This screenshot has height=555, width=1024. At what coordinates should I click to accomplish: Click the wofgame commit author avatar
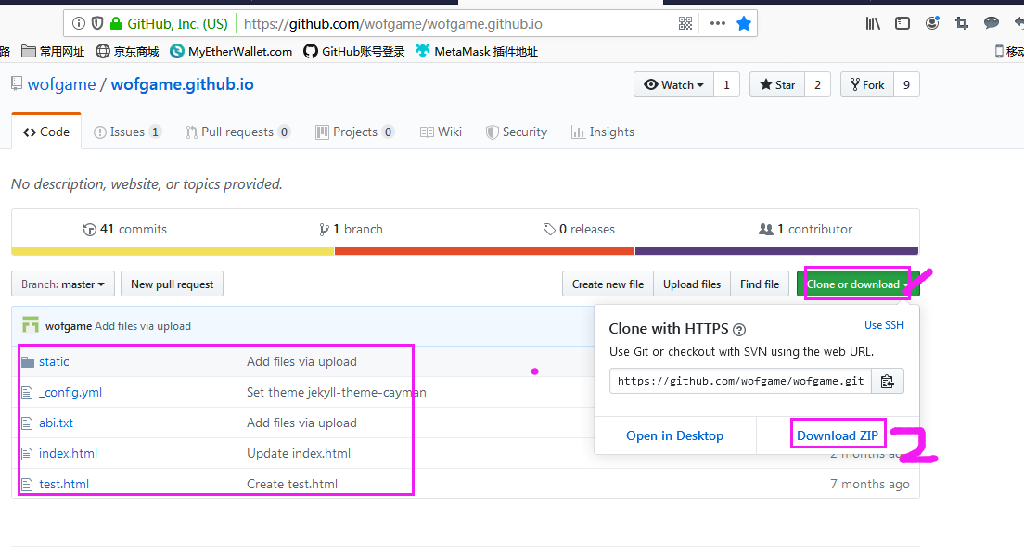(x=30, y=325)
